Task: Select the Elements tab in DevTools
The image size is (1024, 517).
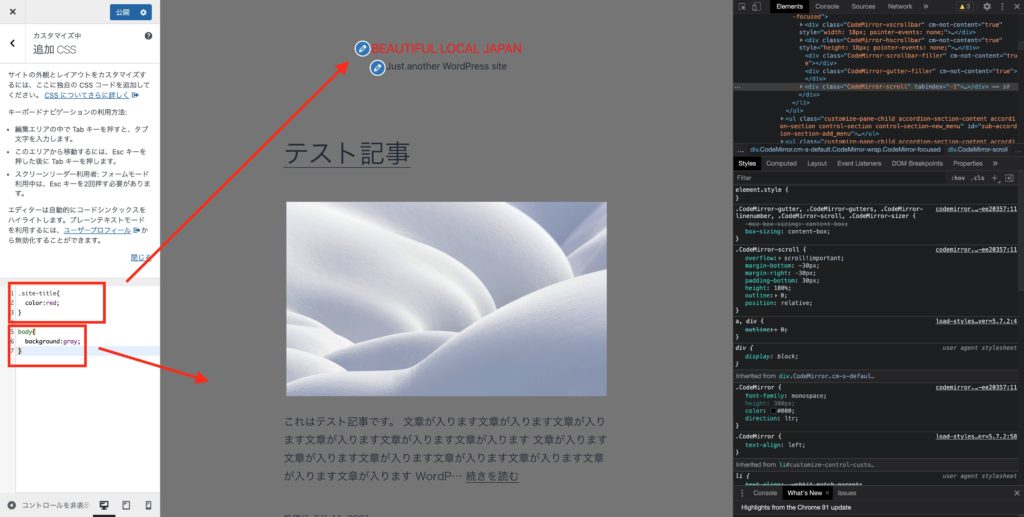Action: point(790,7)
